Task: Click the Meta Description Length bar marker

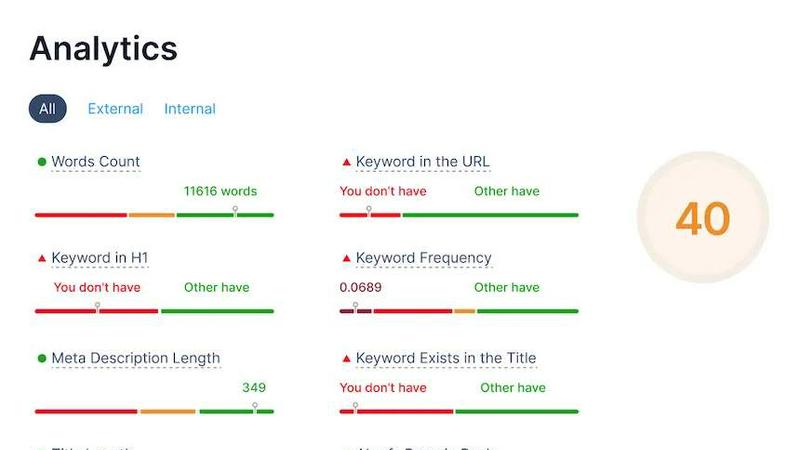Action: [x=255, y=408]
